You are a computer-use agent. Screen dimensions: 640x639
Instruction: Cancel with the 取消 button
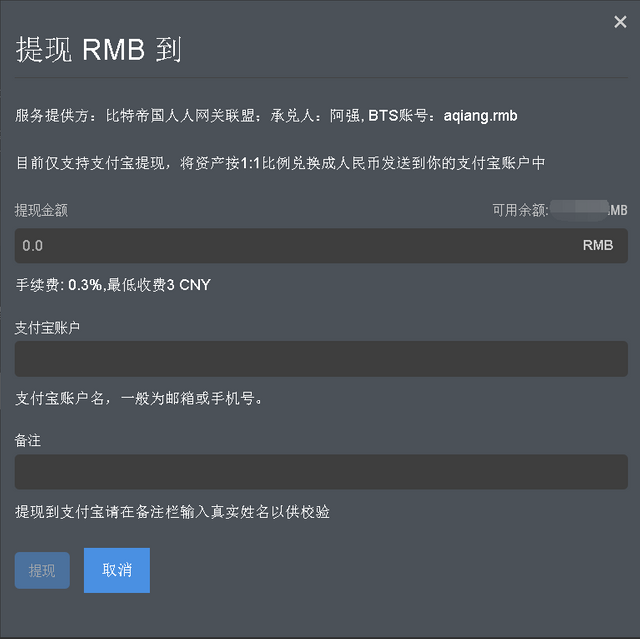[116, 570]
